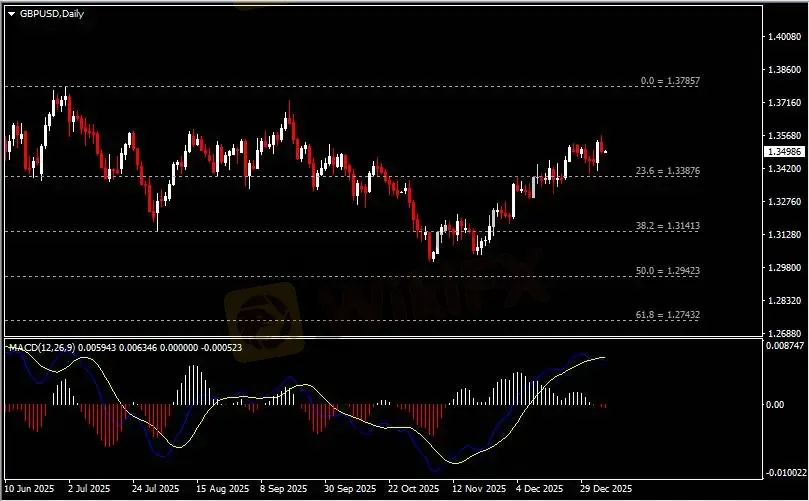The width and height of the screenshot is (809, 501).
Task: Click the 10 Jun 2025 date label
Action: coord(28,490)
